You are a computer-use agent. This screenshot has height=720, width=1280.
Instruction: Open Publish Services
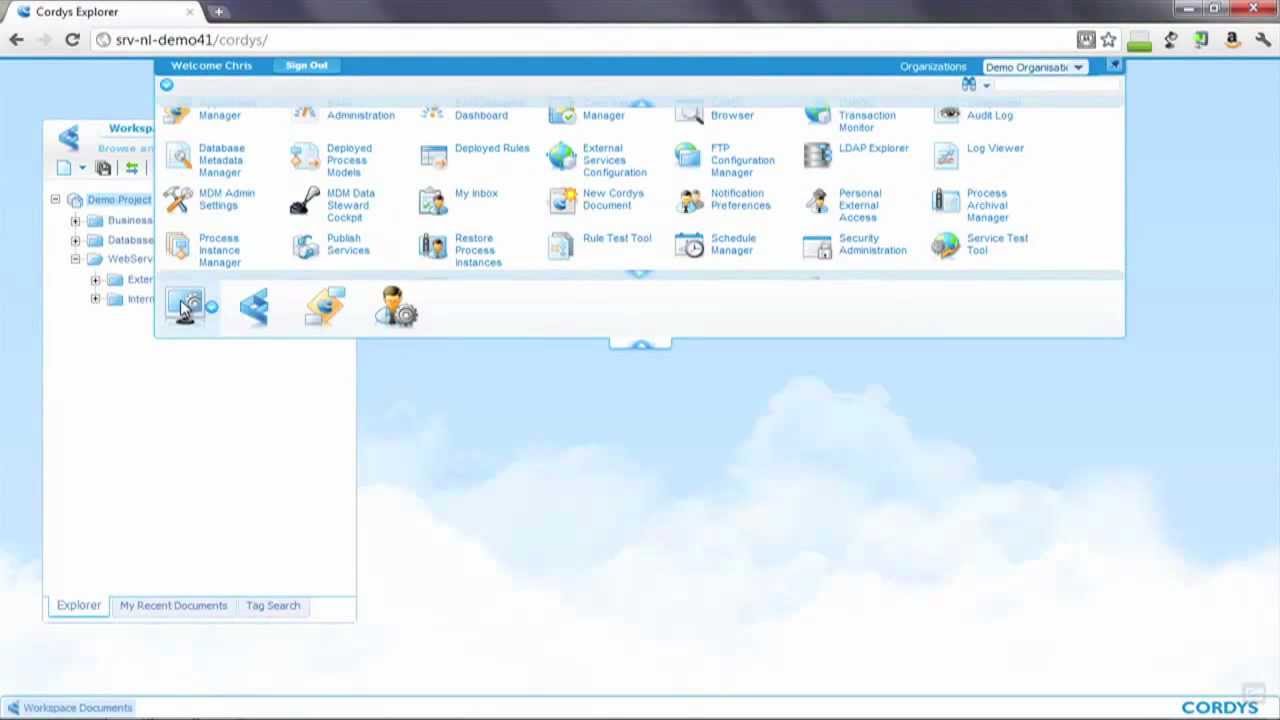(305, 245)
